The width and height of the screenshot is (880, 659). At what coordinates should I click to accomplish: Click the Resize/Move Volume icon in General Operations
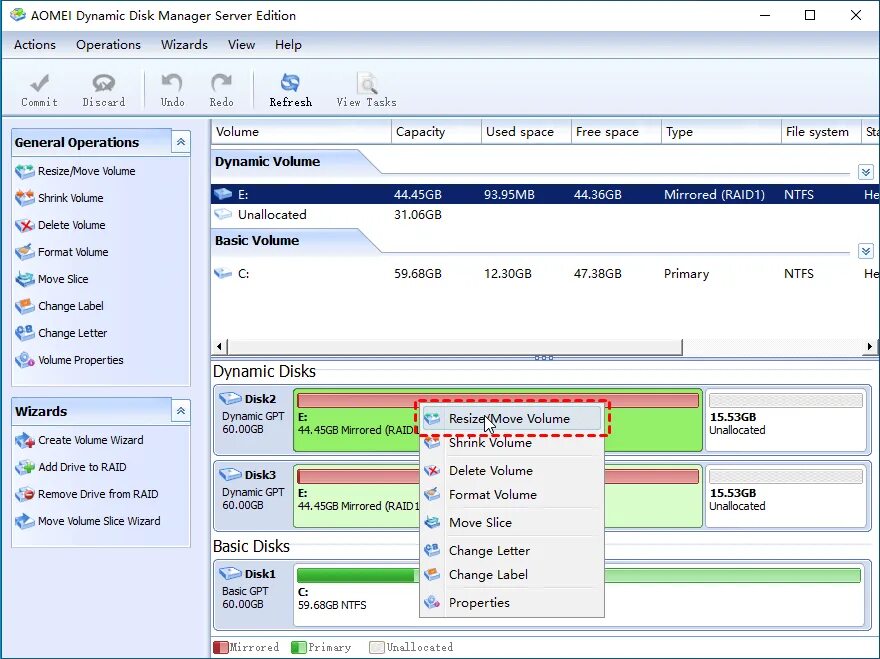[x=25, y=171]
